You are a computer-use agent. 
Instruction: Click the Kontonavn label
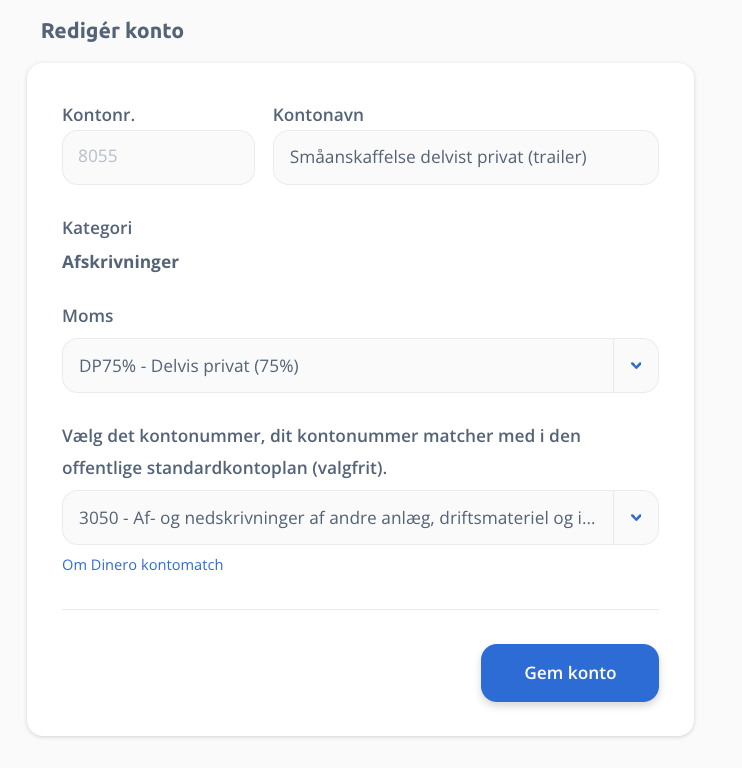[x=318, y=115]
